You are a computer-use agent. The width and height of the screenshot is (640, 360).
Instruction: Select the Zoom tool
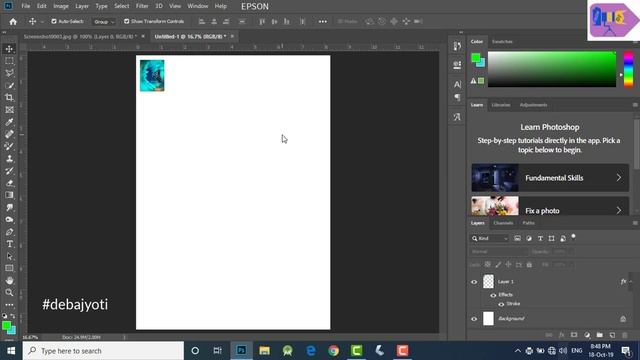9,293
